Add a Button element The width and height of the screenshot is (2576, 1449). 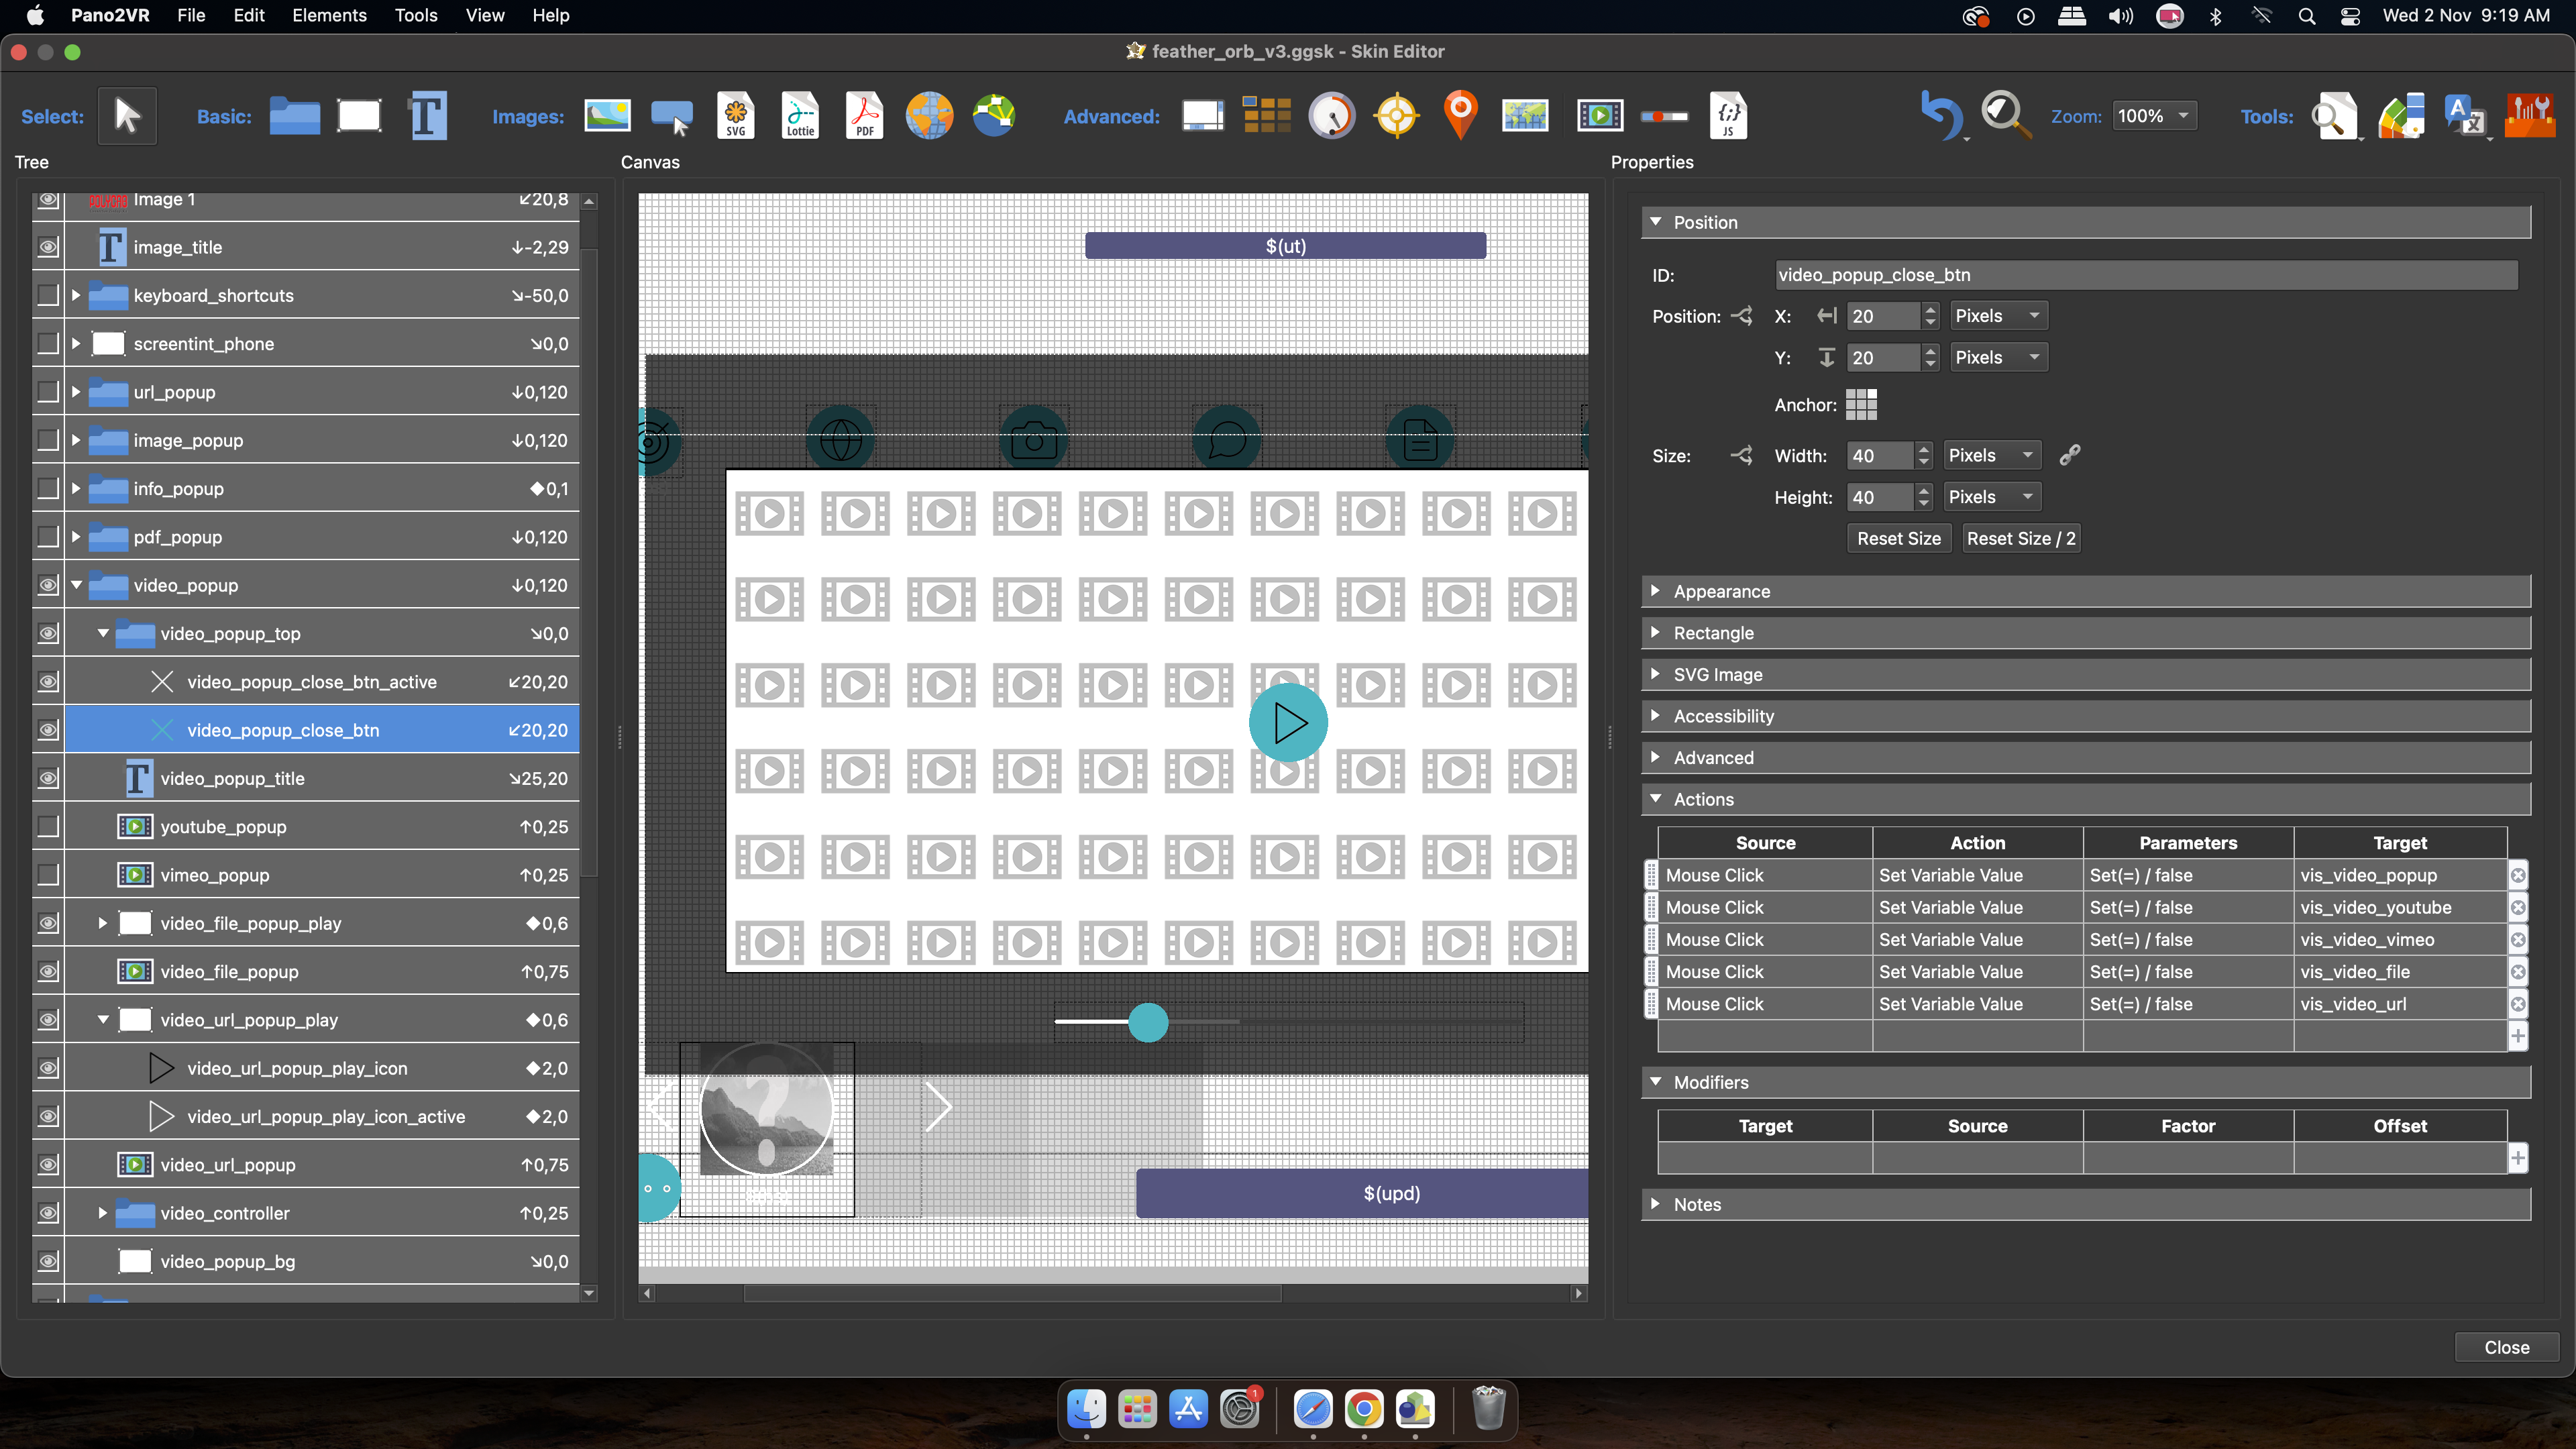tap(671, 116)
